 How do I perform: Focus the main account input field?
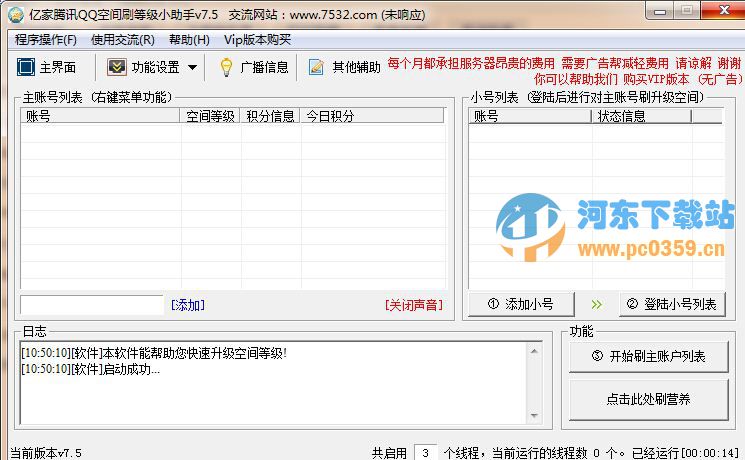(92, 305)
